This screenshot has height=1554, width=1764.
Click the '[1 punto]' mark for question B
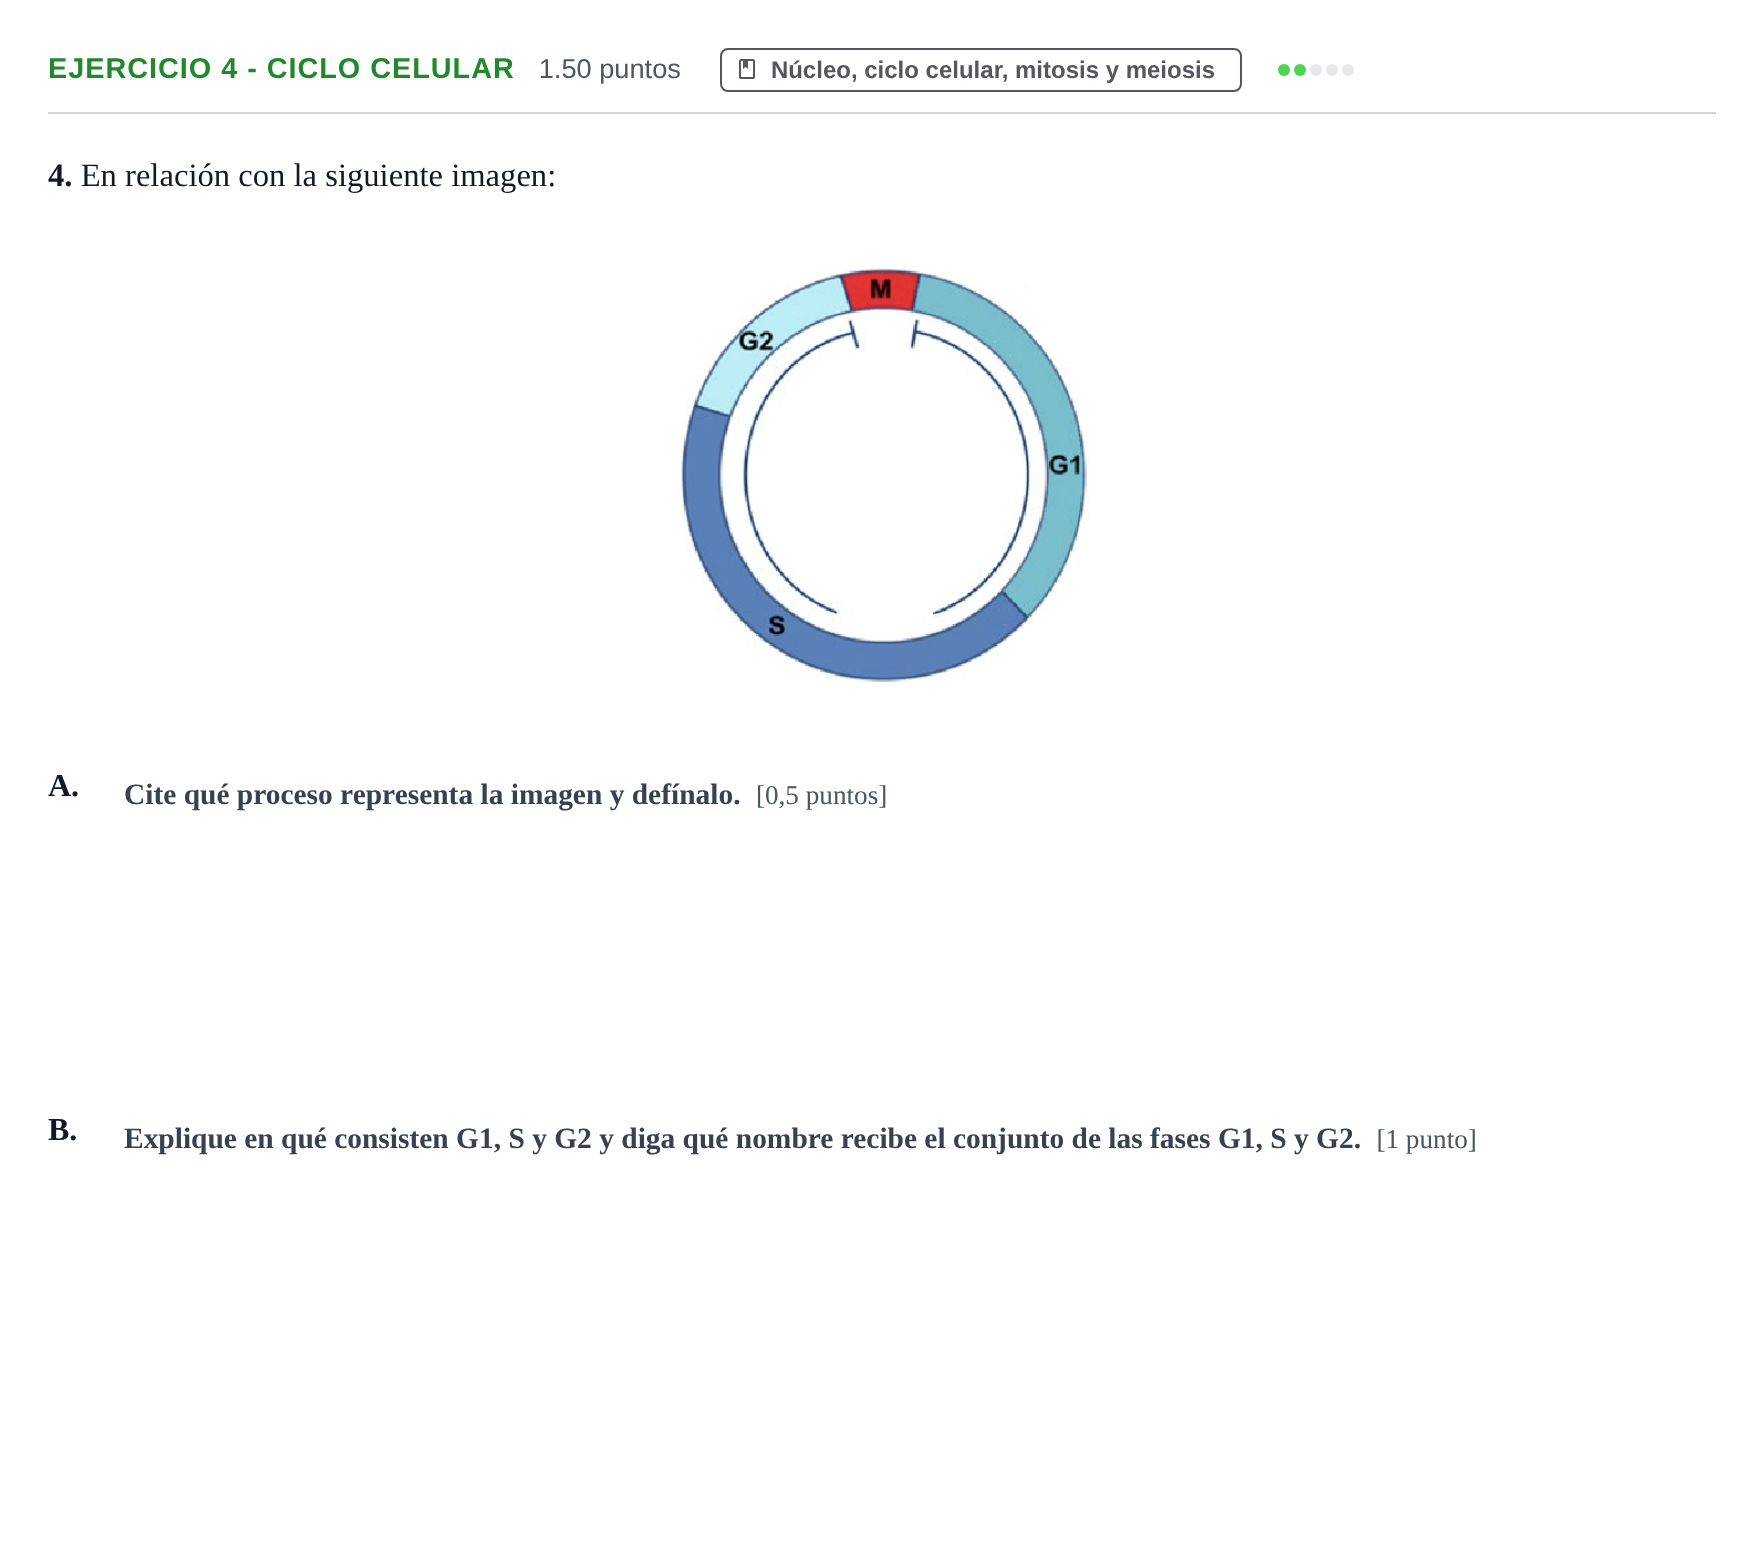[1426, 1140]
